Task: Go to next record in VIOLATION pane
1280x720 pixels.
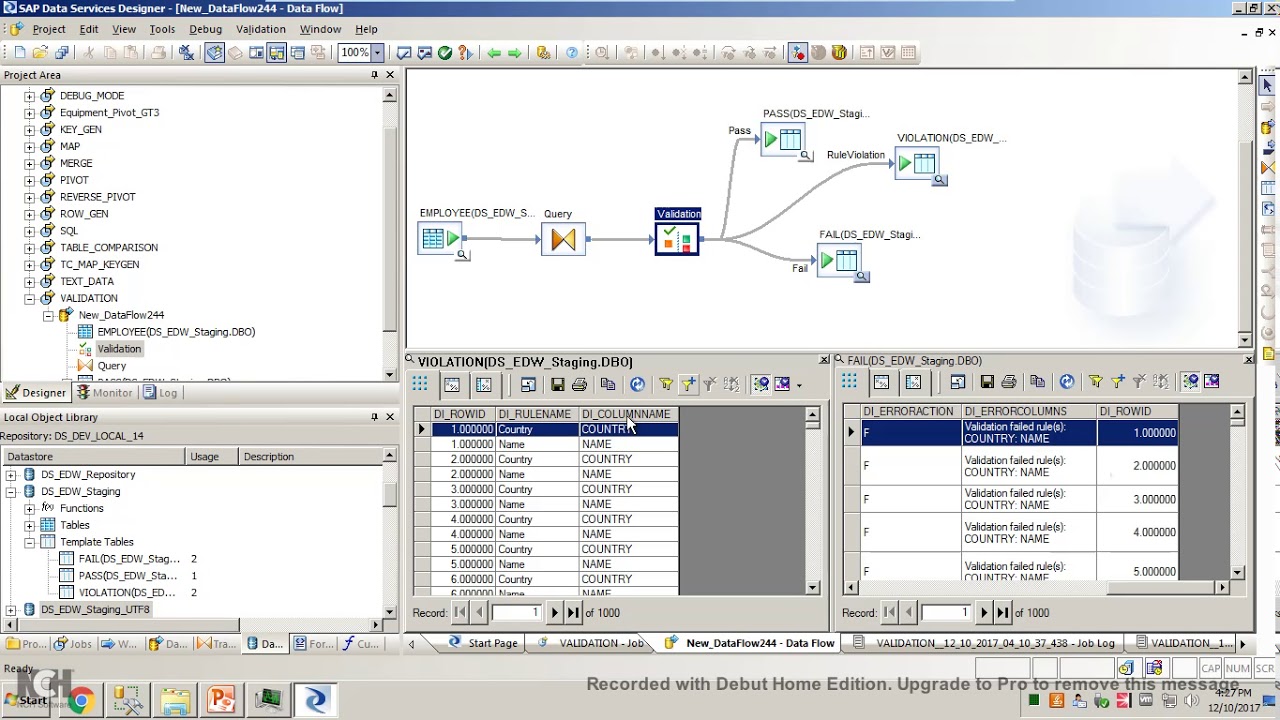Action: (554, 613)
